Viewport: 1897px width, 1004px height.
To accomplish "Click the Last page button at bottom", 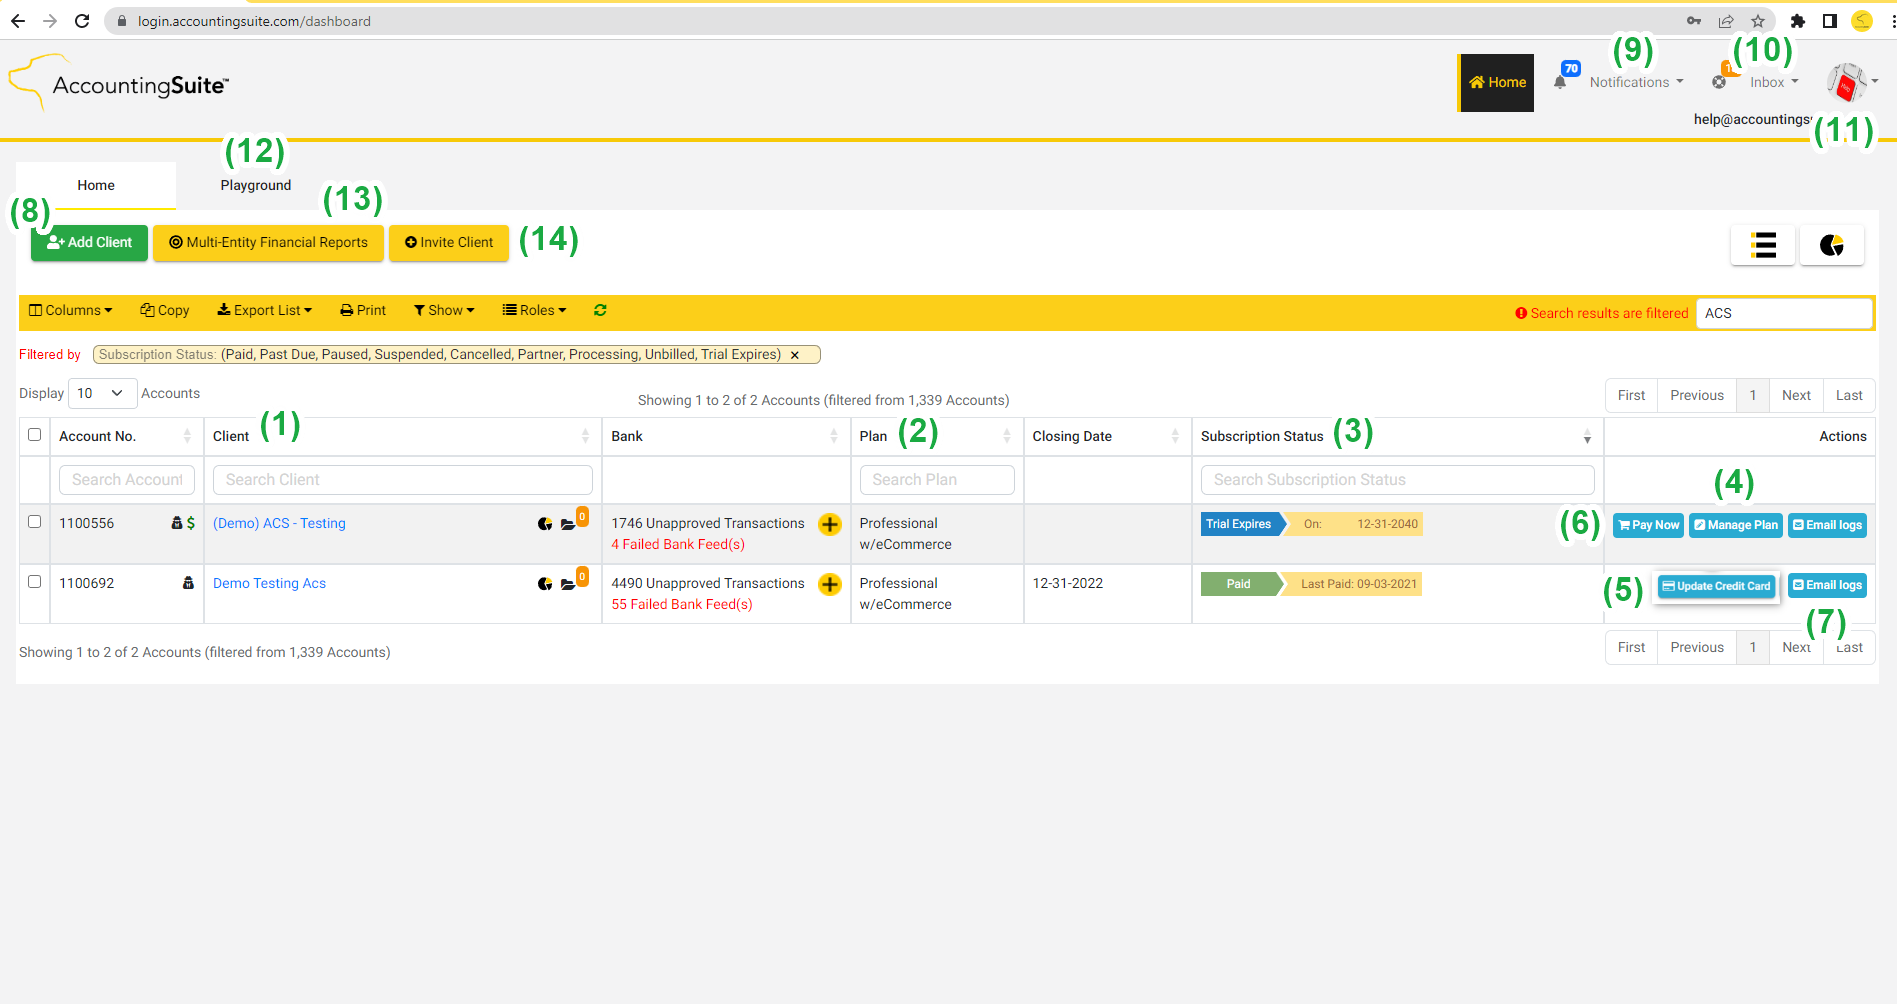I will point(1849,647).
